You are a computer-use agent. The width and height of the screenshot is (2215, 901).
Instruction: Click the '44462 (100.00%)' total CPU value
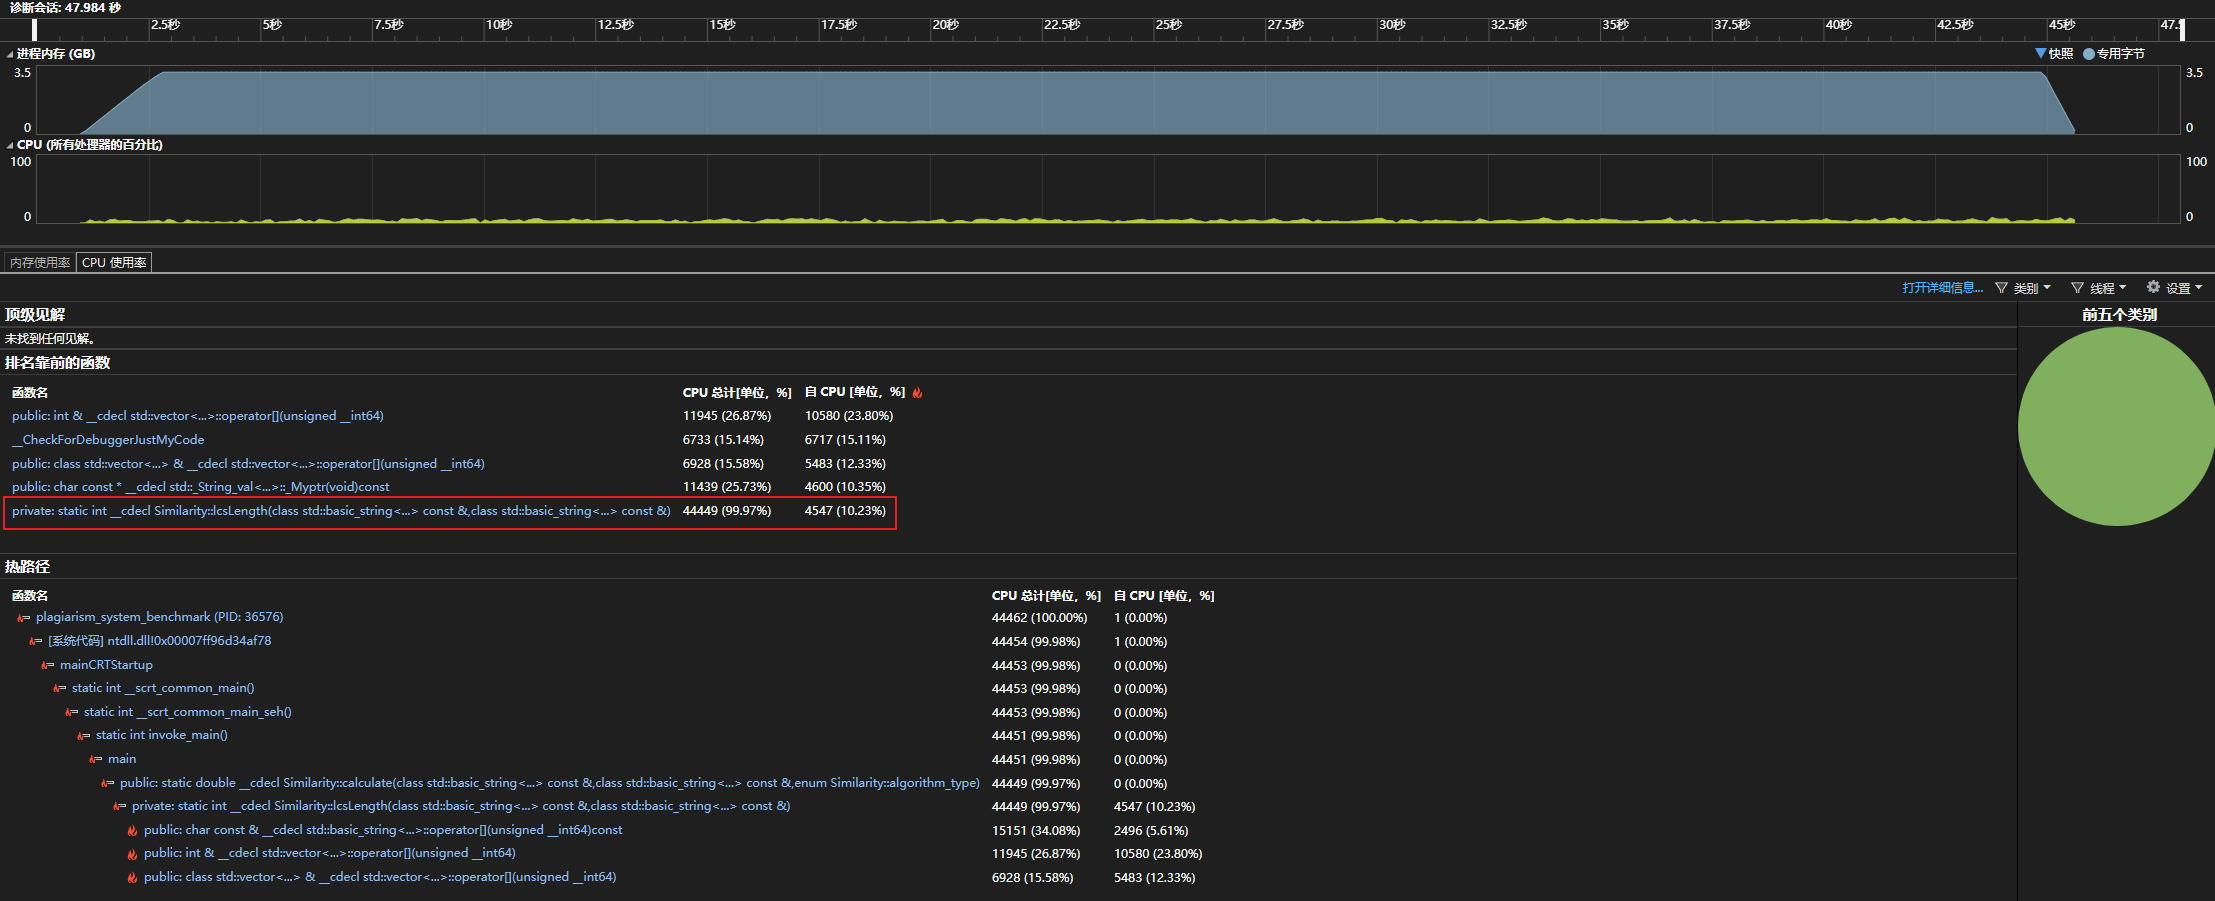pyautogui.click(x=1039, y=618)
